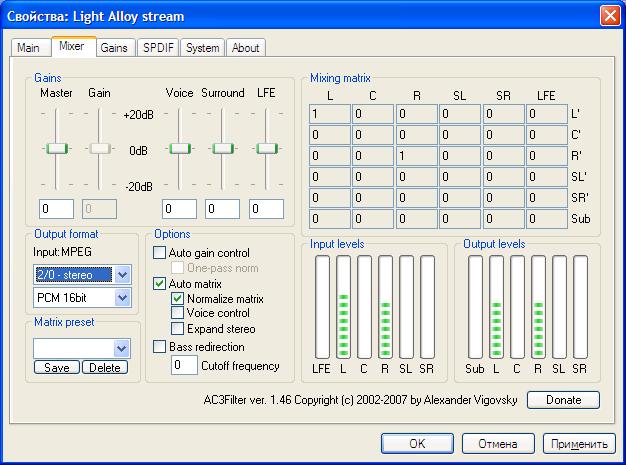This screenshot has height=465, width=626.
Task: Click the LFE gain slider handle
Action: (266, 149)
